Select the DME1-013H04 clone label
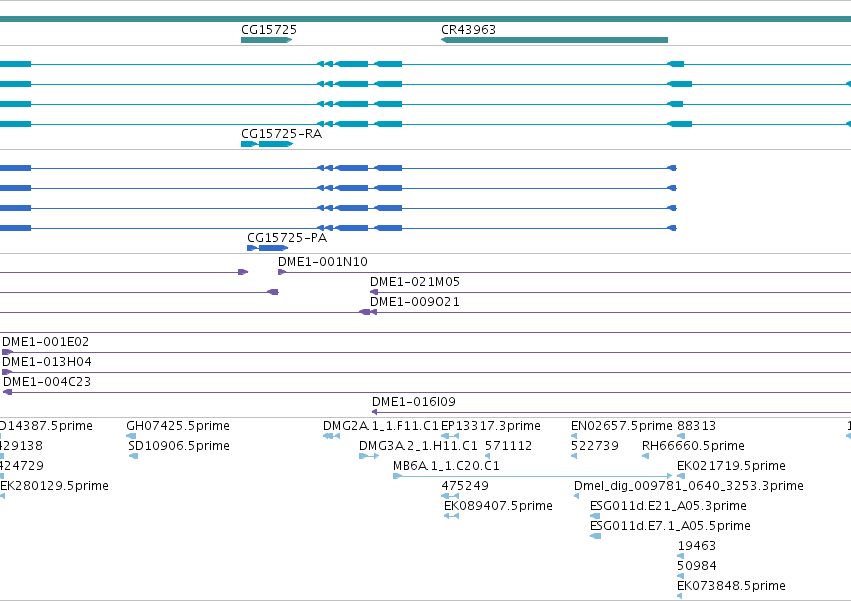The width and height of the screenshot is (851, 601). [47, 362]
